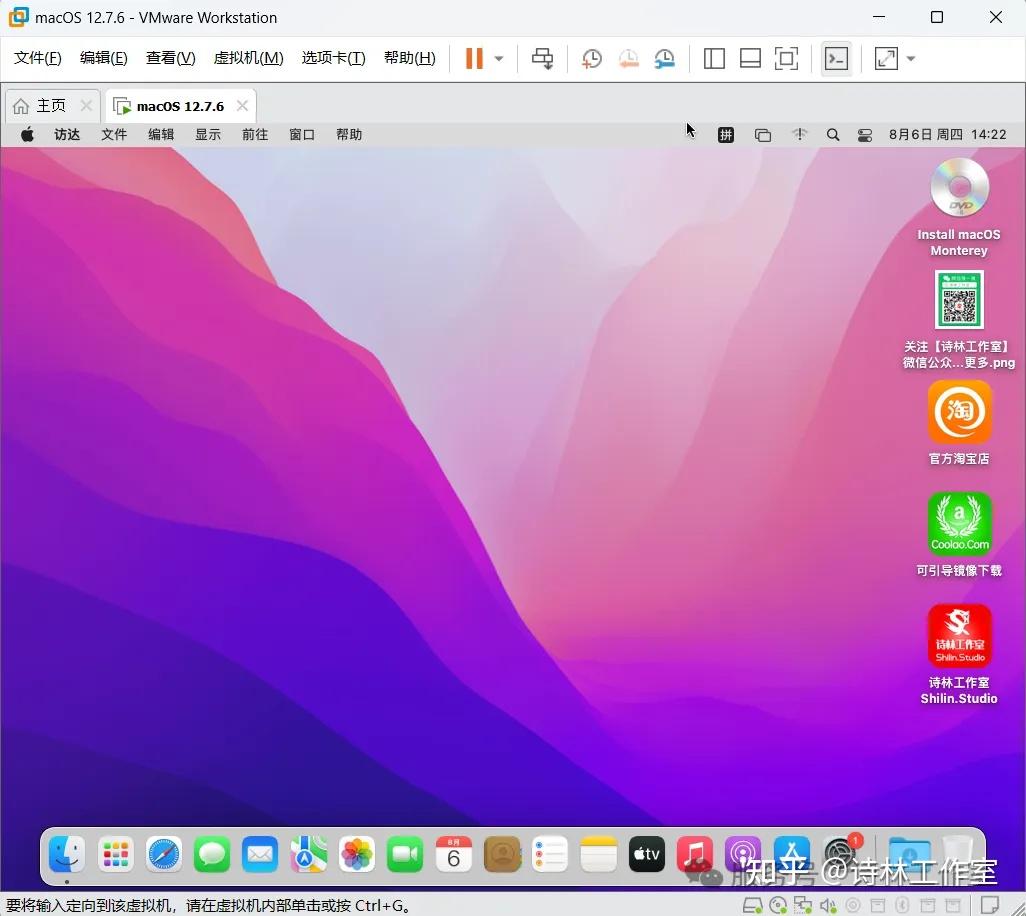The width and height of the screenshot is (1026, 916).
Task: Open Calendar from the Dock
Action: [453, 854]
